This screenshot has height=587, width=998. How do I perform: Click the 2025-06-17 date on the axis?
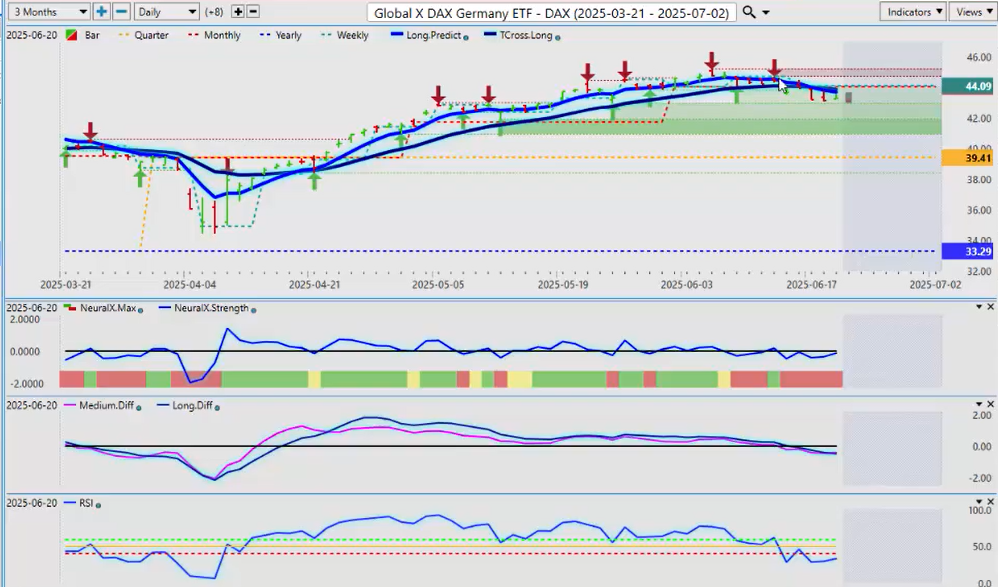click(812, 285)
